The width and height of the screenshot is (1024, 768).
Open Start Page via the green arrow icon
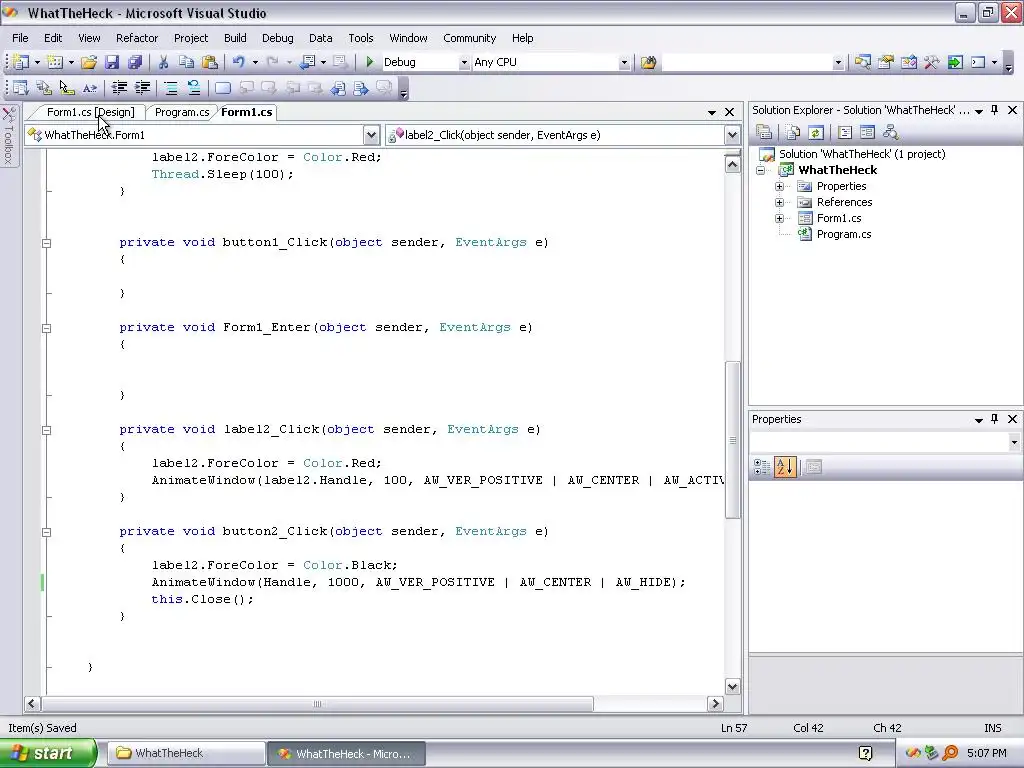click(x=955, y=62)
